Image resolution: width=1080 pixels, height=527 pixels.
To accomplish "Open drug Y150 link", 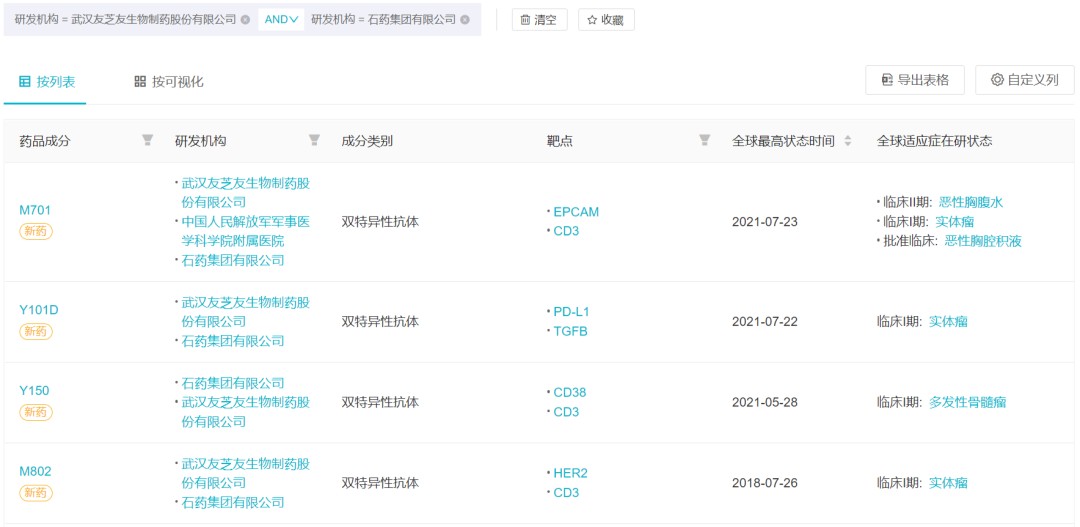I will click(34, 391).
